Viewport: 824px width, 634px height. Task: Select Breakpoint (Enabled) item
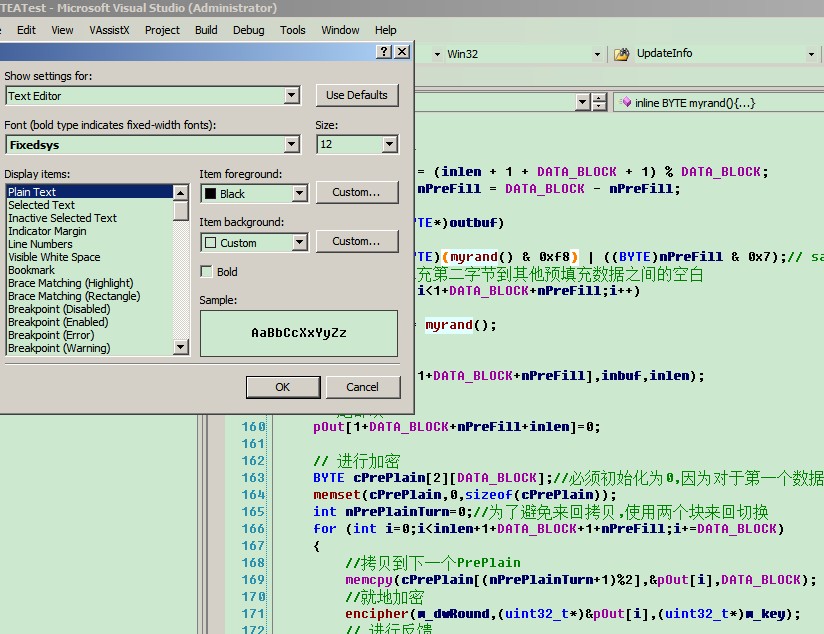89,322
